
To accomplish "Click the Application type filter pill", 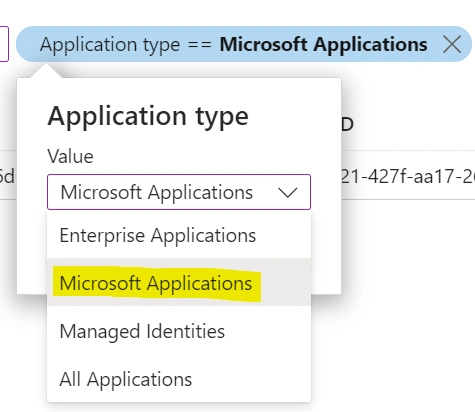I will click(x=244, y=44).
